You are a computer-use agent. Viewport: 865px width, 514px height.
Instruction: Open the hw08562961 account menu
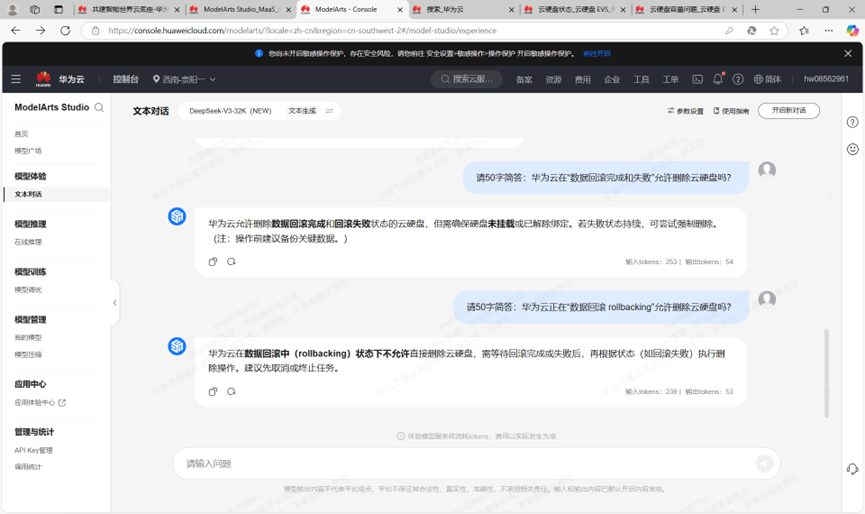[826, 79]
